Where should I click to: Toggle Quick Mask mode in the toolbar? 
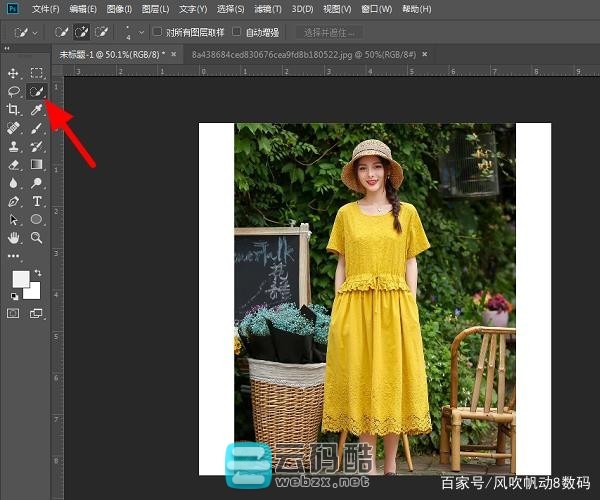click(14, 313)
